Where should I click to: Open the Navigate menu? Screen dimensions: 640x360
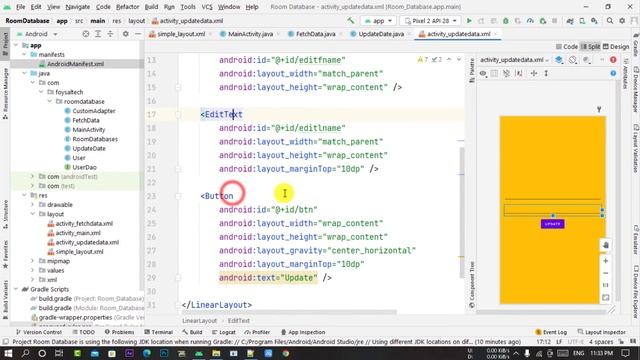[x=78, y=7]
